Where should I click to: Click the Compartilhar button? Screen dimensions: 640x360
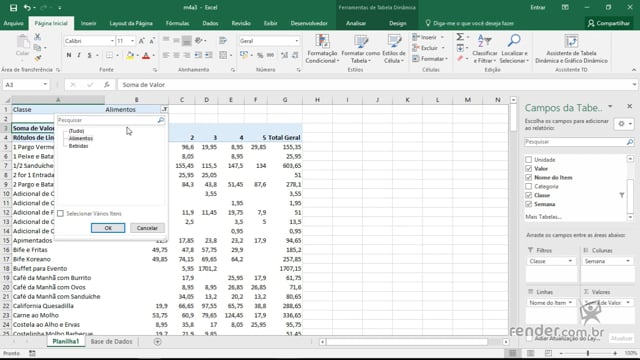pyautogui.click(x=609, y=23)
